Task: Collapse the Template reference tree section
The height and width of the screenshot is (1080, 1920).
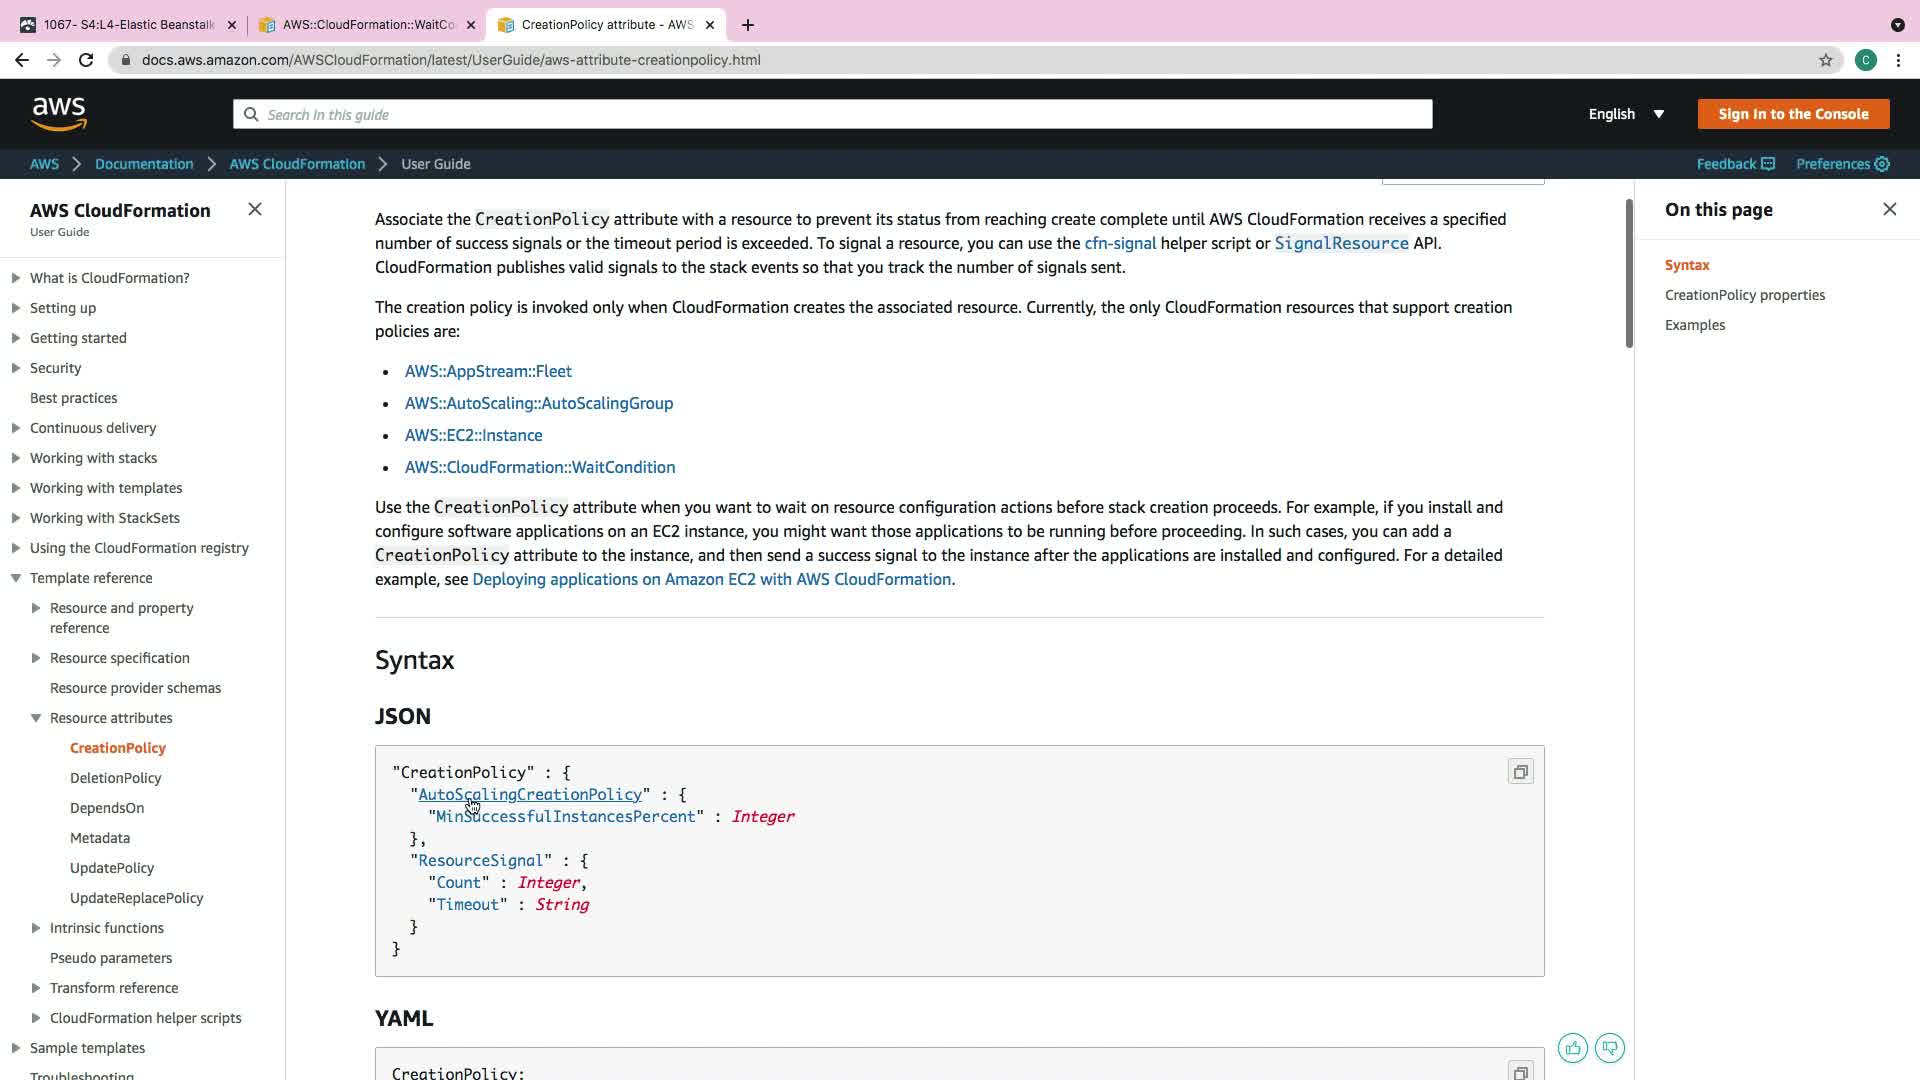Action: [16, 578]
